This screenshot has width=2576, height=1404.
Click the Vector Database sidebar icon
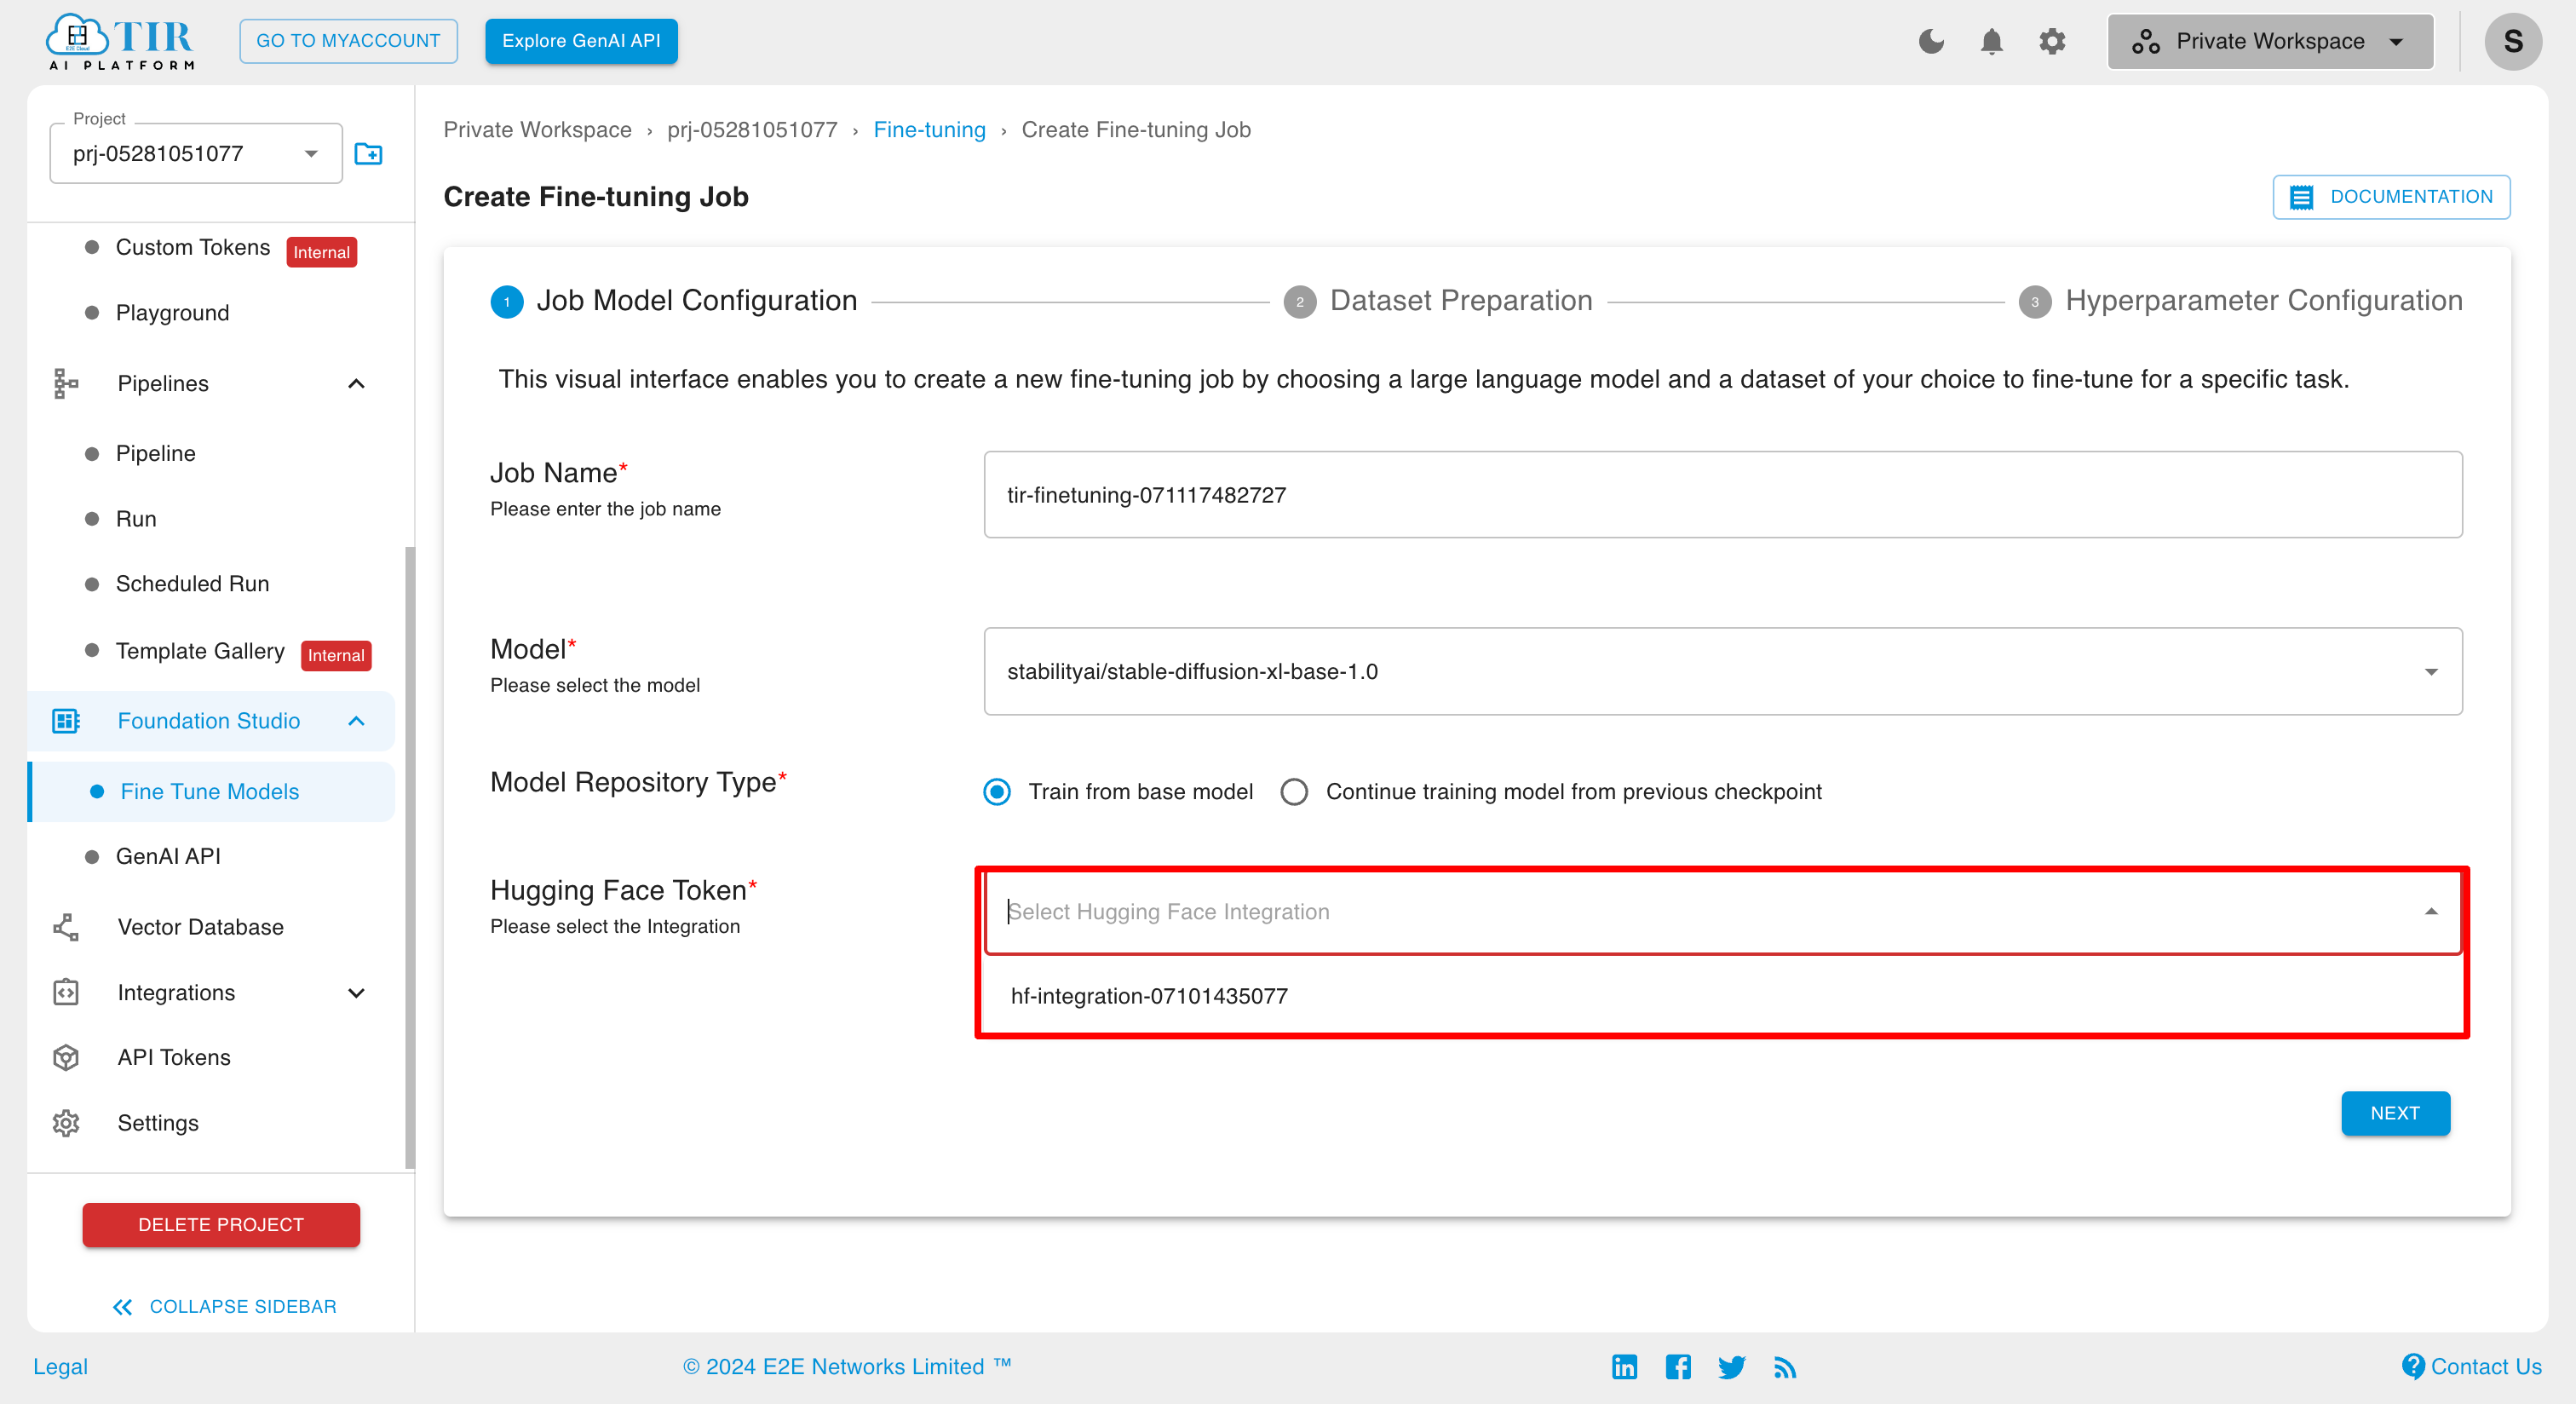coord(66,927)
